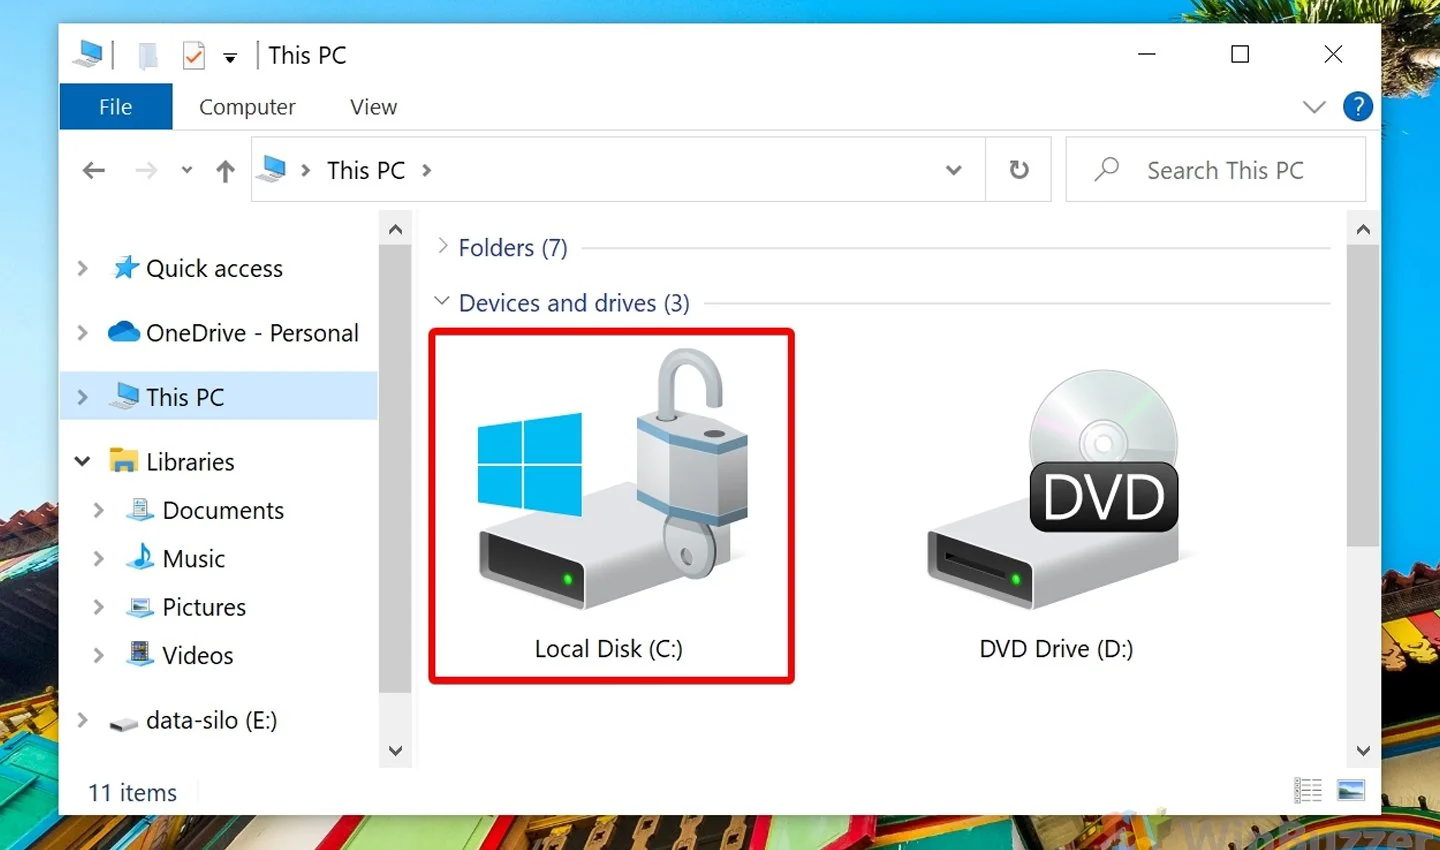Viewport: 1440px width, 850px height.
Task: Open Help with the question mark icon
Action: pos(1357,106)
